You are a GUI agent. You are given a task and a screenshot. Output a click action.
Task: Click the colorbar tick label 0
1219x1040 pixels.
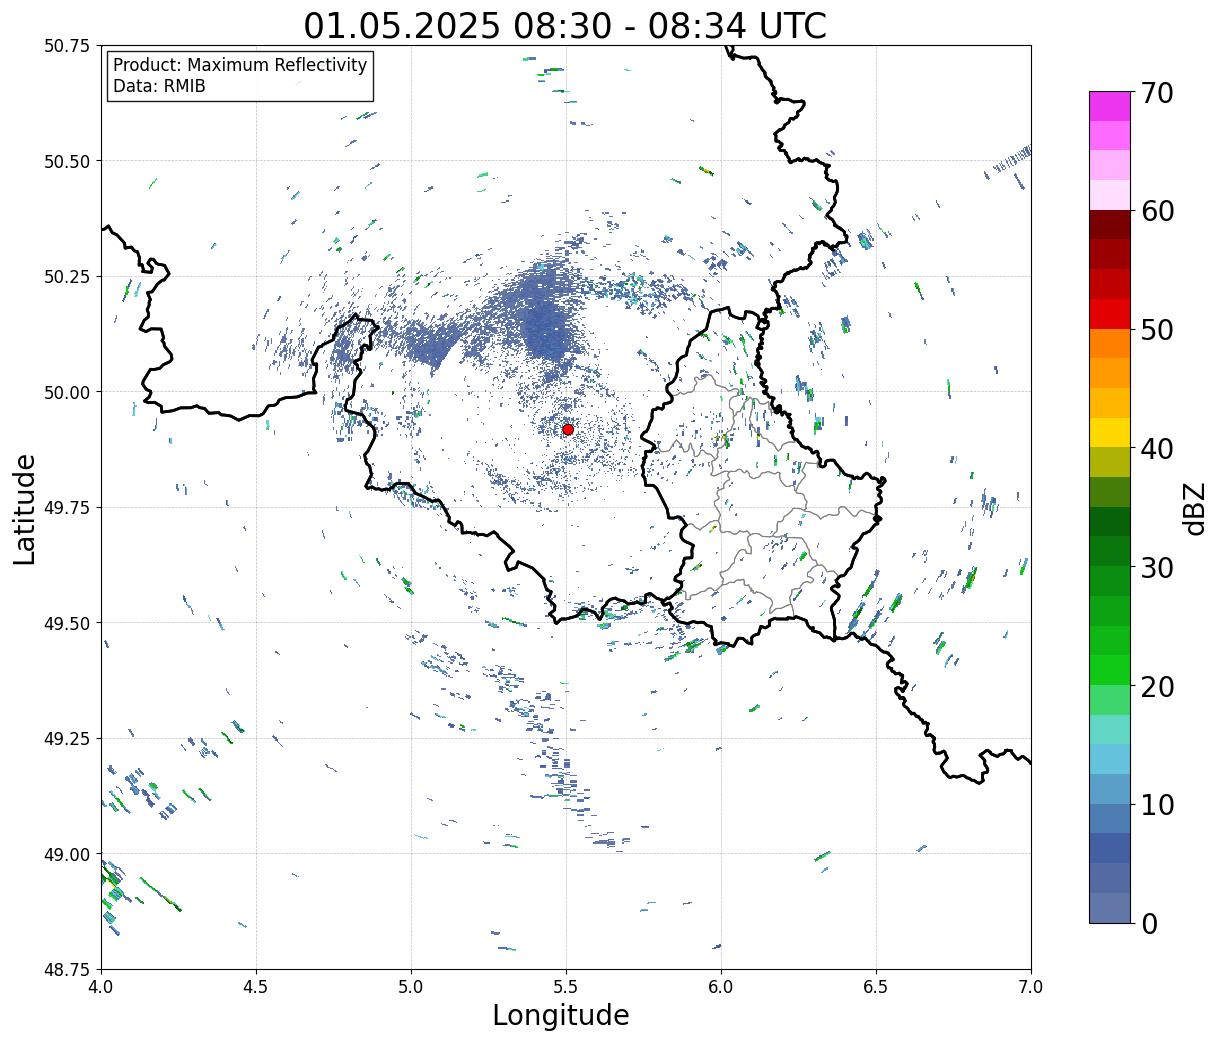[1148, 923]
